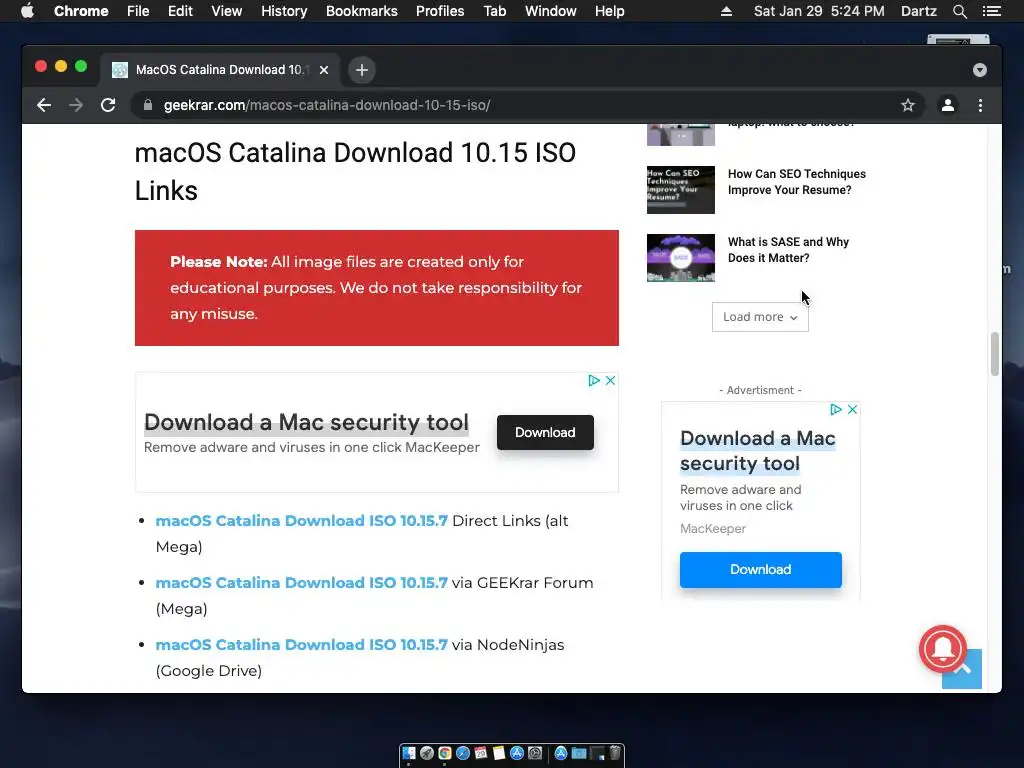Open Calendar from the Dock

(x=481, y=753)
